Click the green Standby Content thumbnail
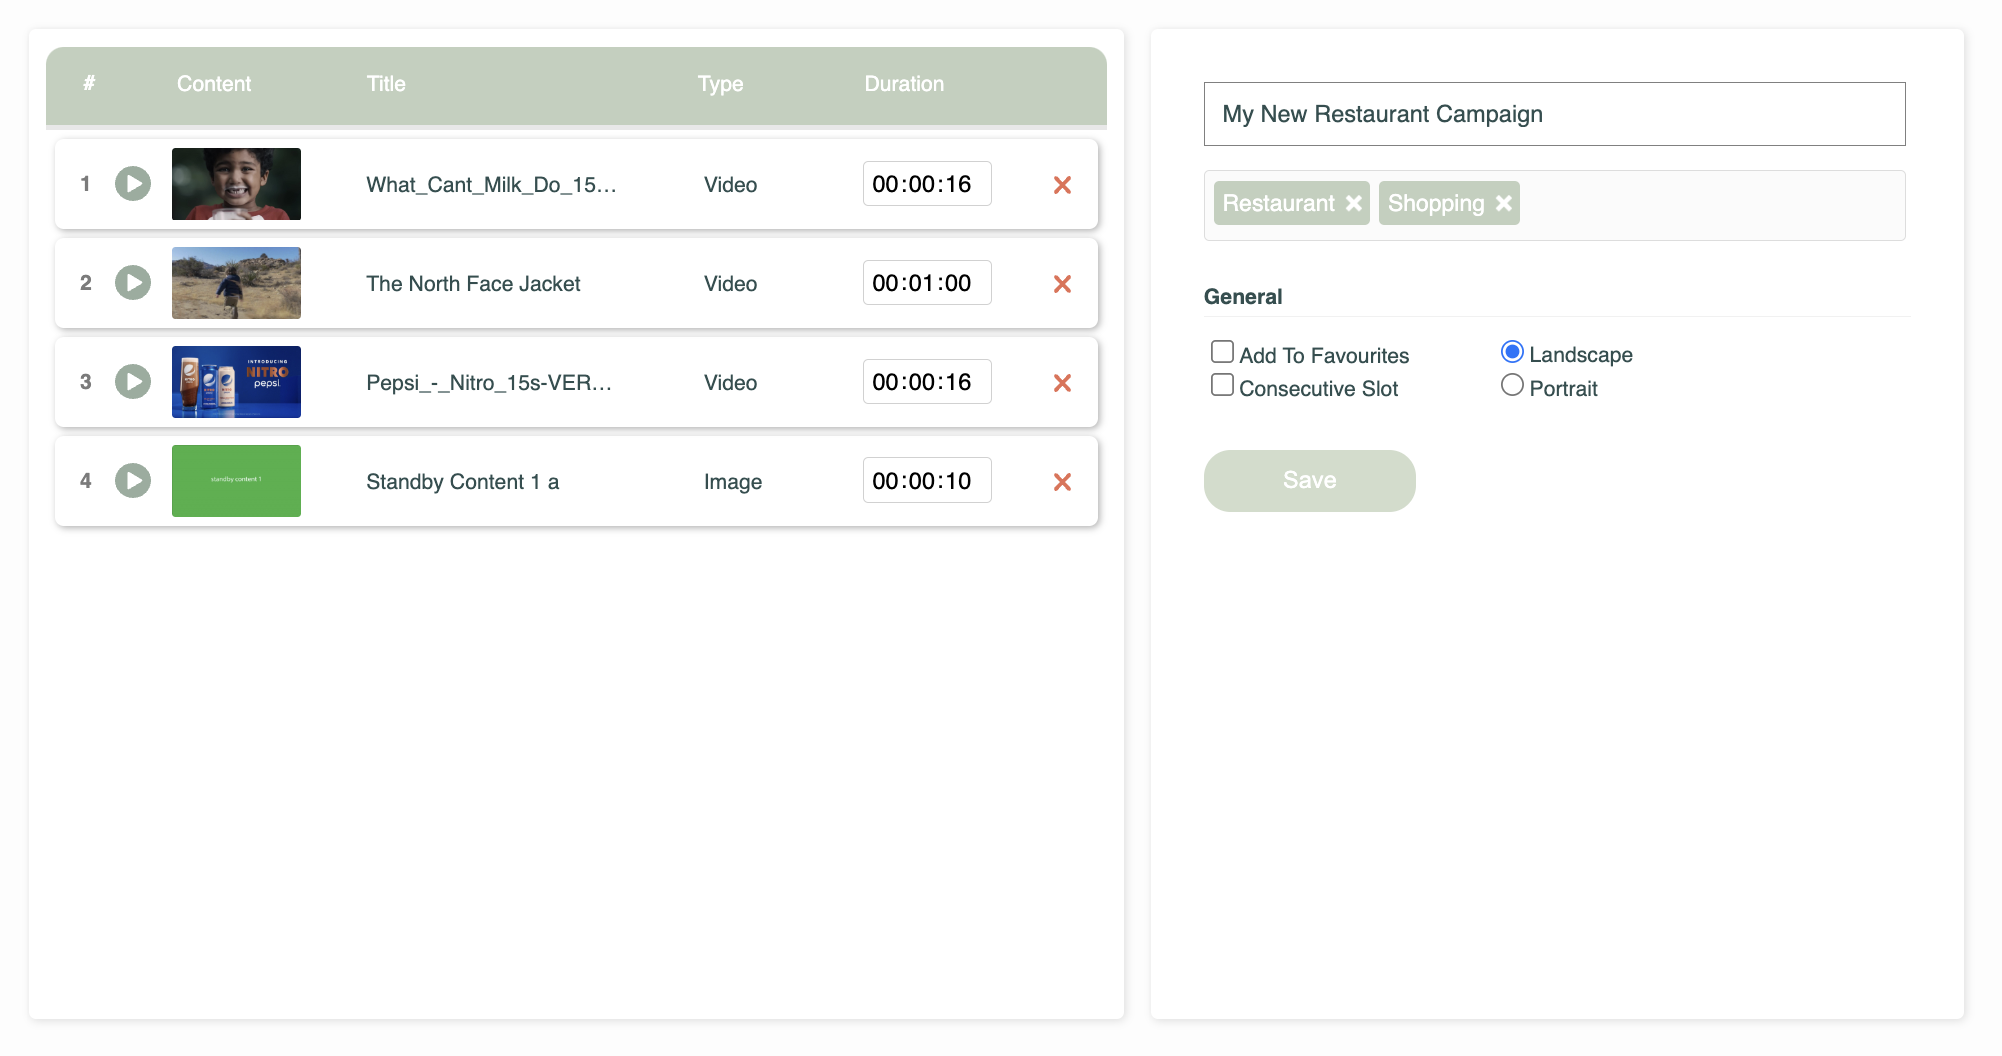 [x=236, y=481]
